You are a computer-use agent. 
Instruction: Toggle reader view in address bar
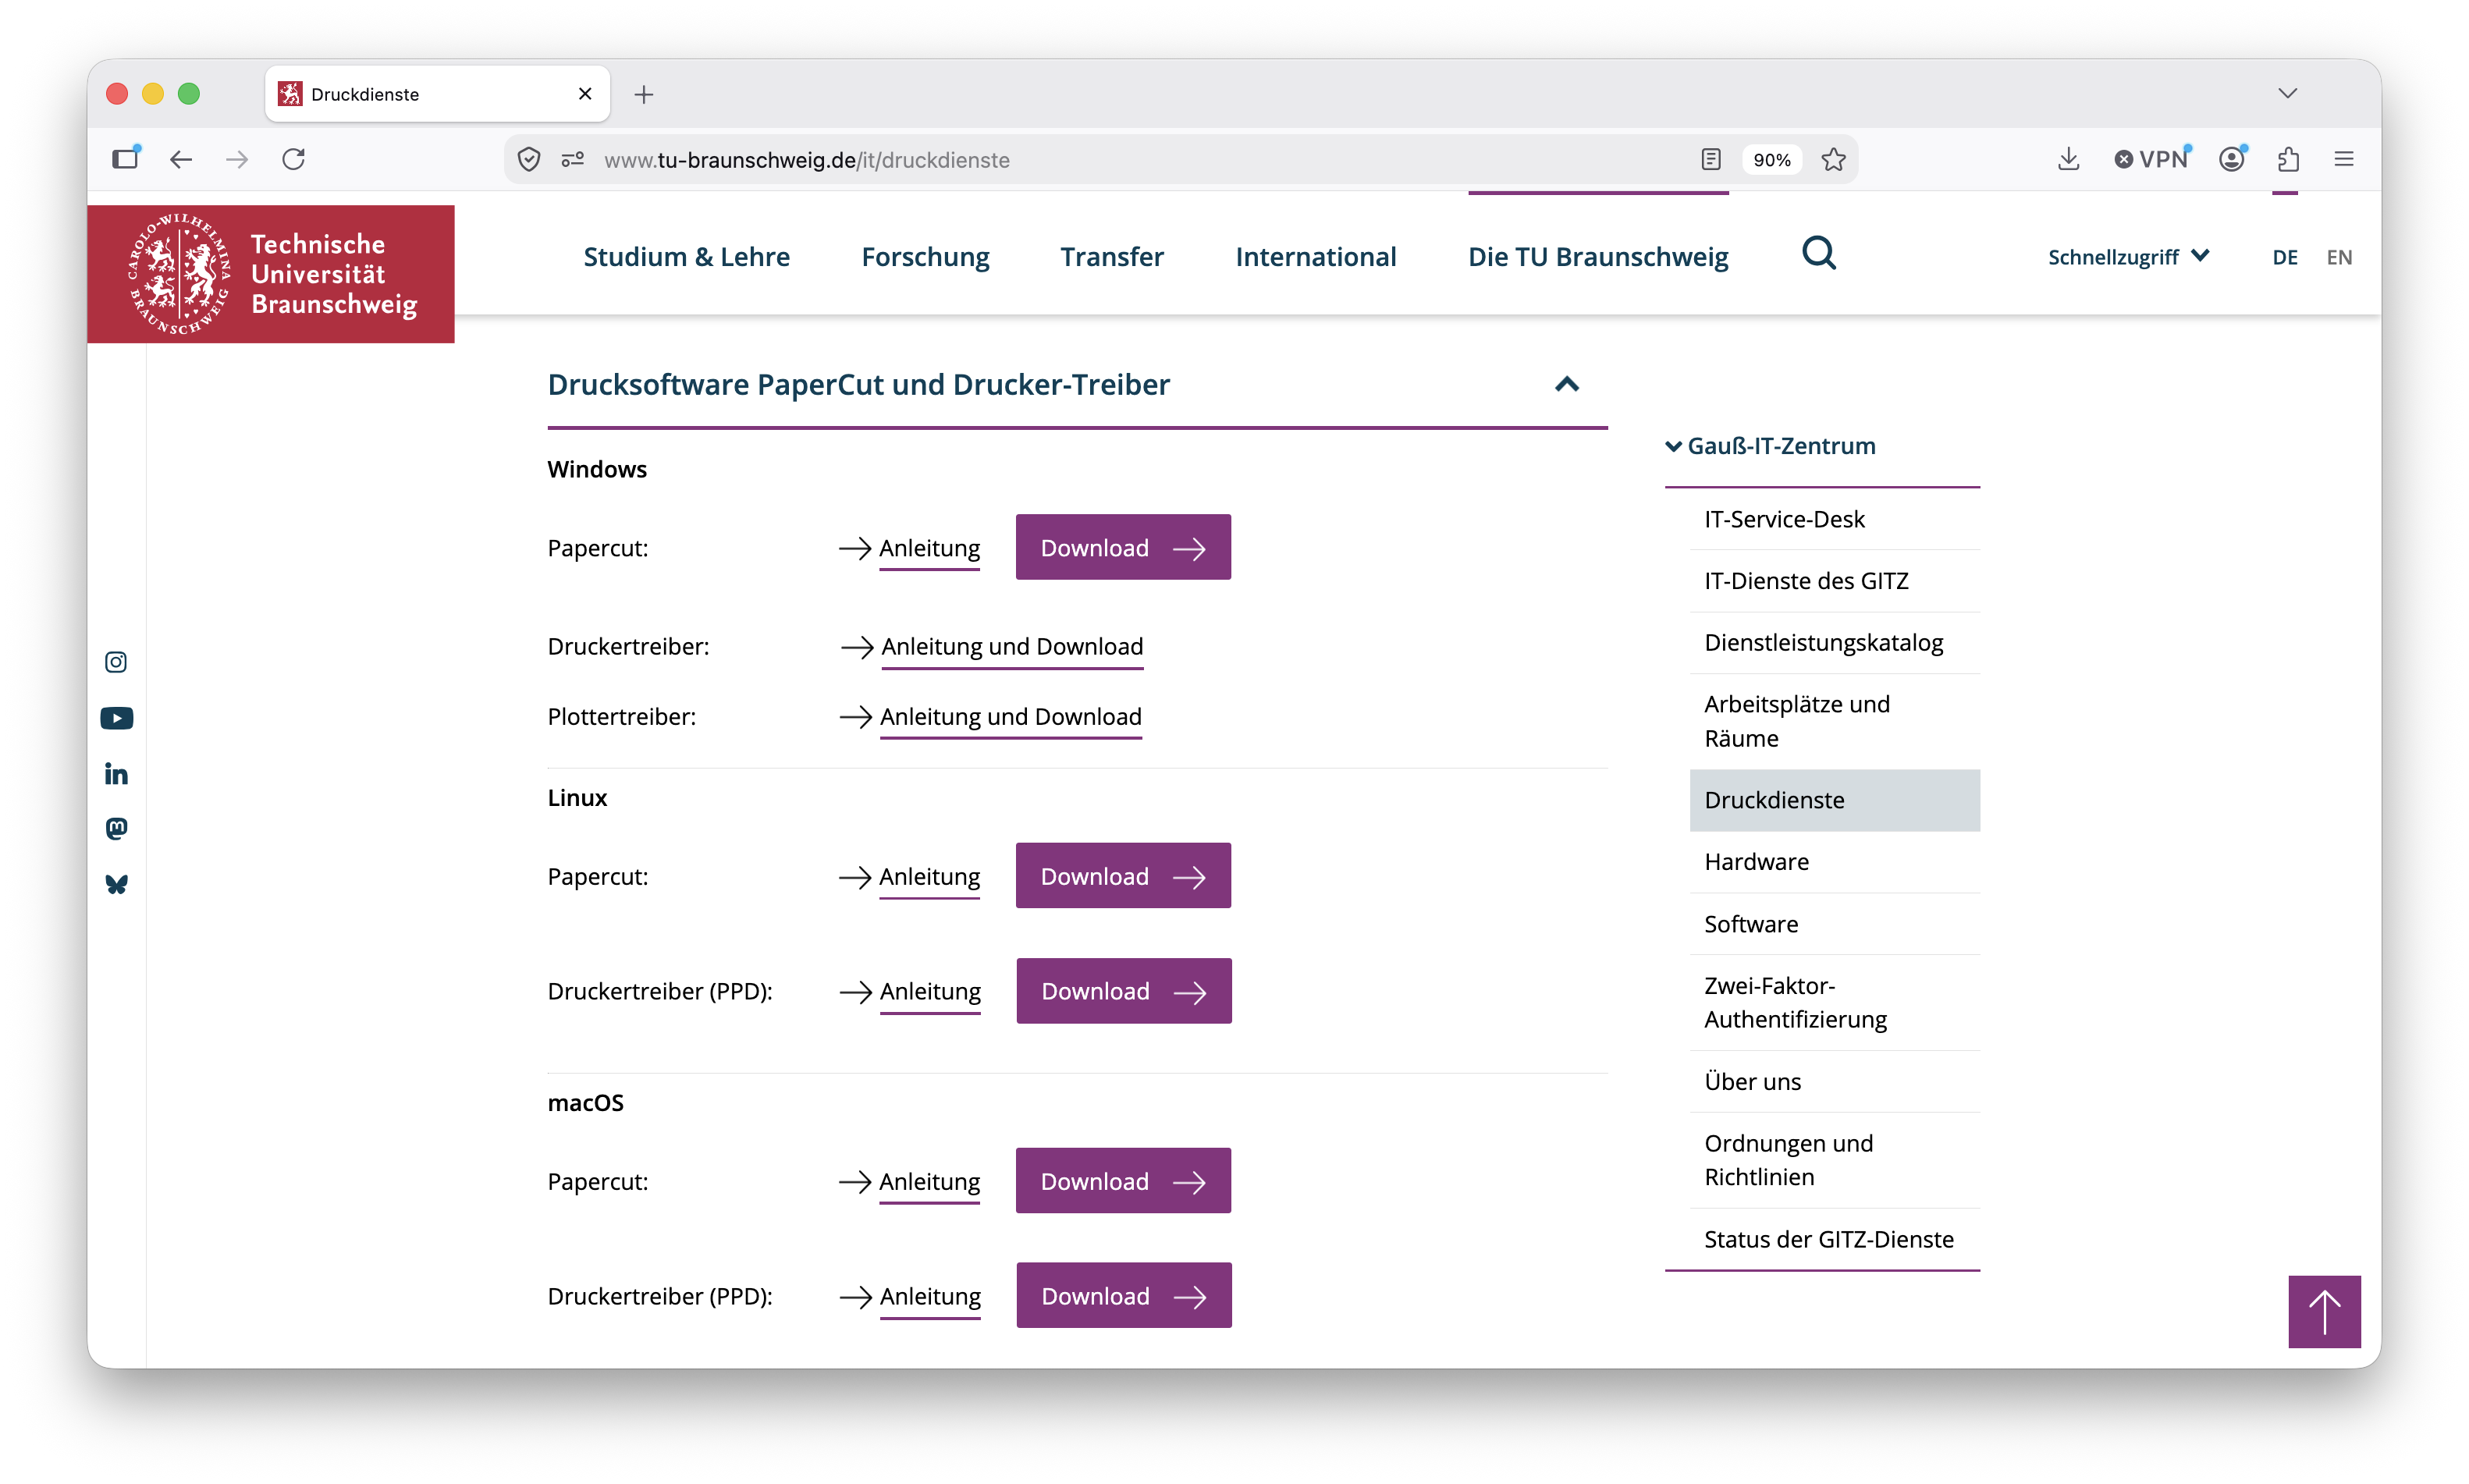pos(1710,159)
